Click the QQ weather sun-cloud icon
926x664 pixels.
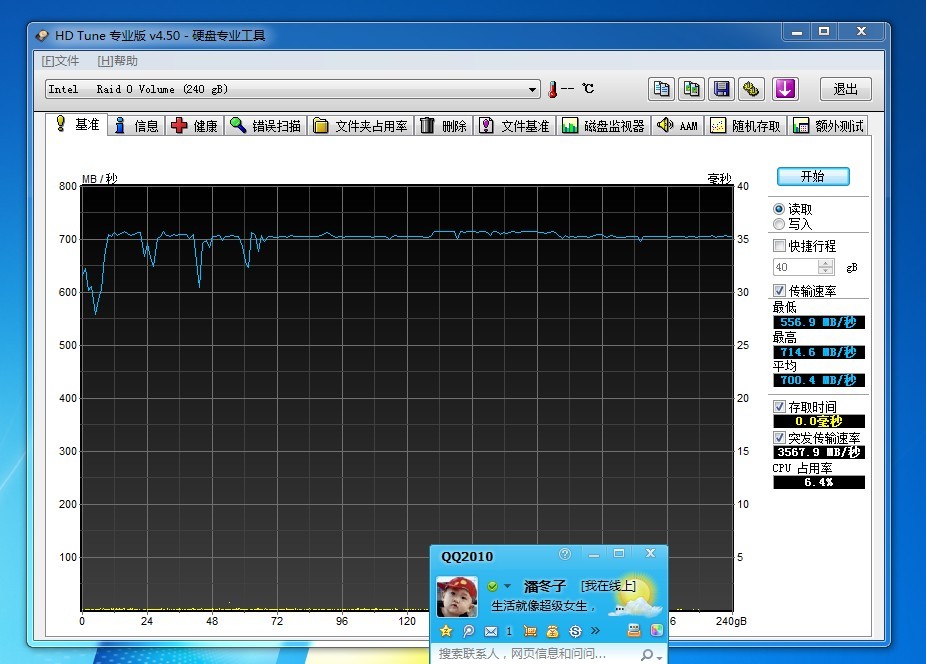click(635, 594)
